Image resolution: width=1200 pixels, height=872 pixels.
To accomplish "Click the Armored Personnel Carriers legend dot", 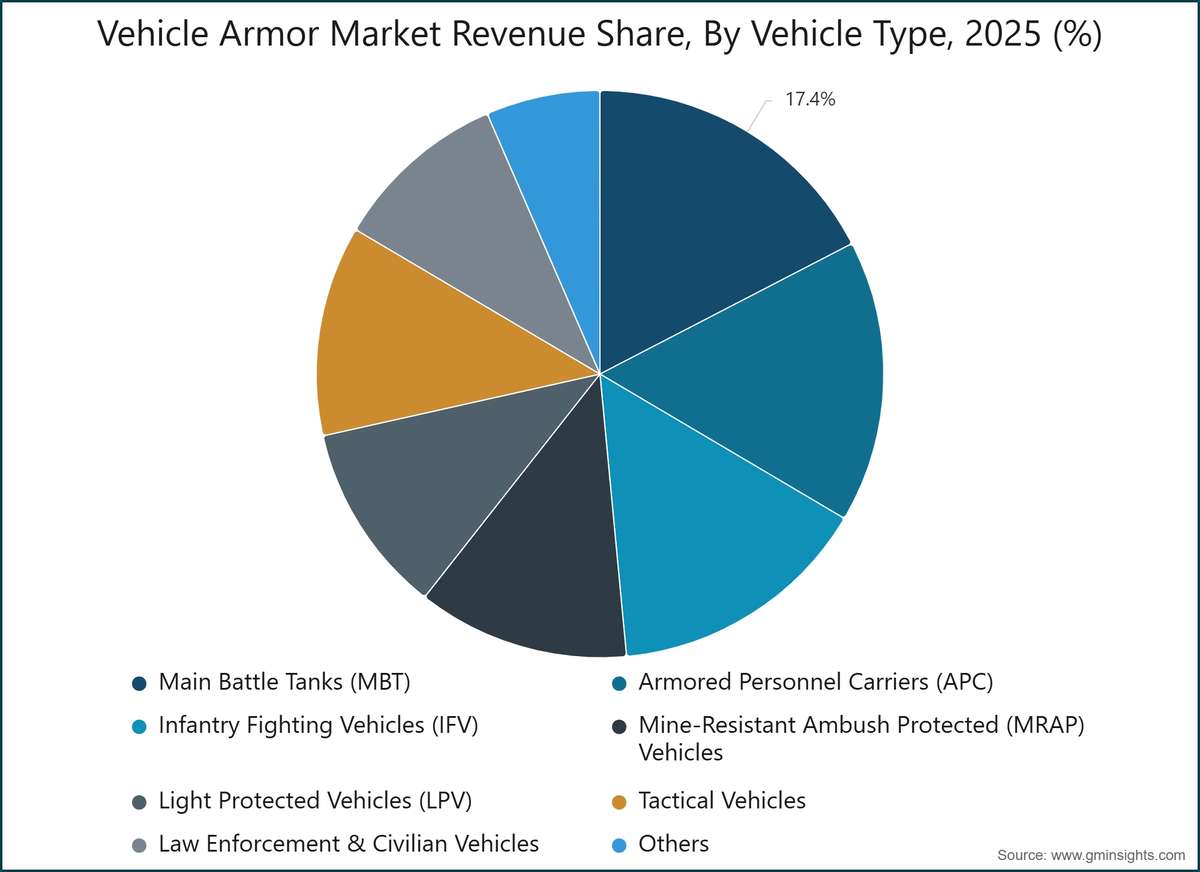I will tap(619, 683).
